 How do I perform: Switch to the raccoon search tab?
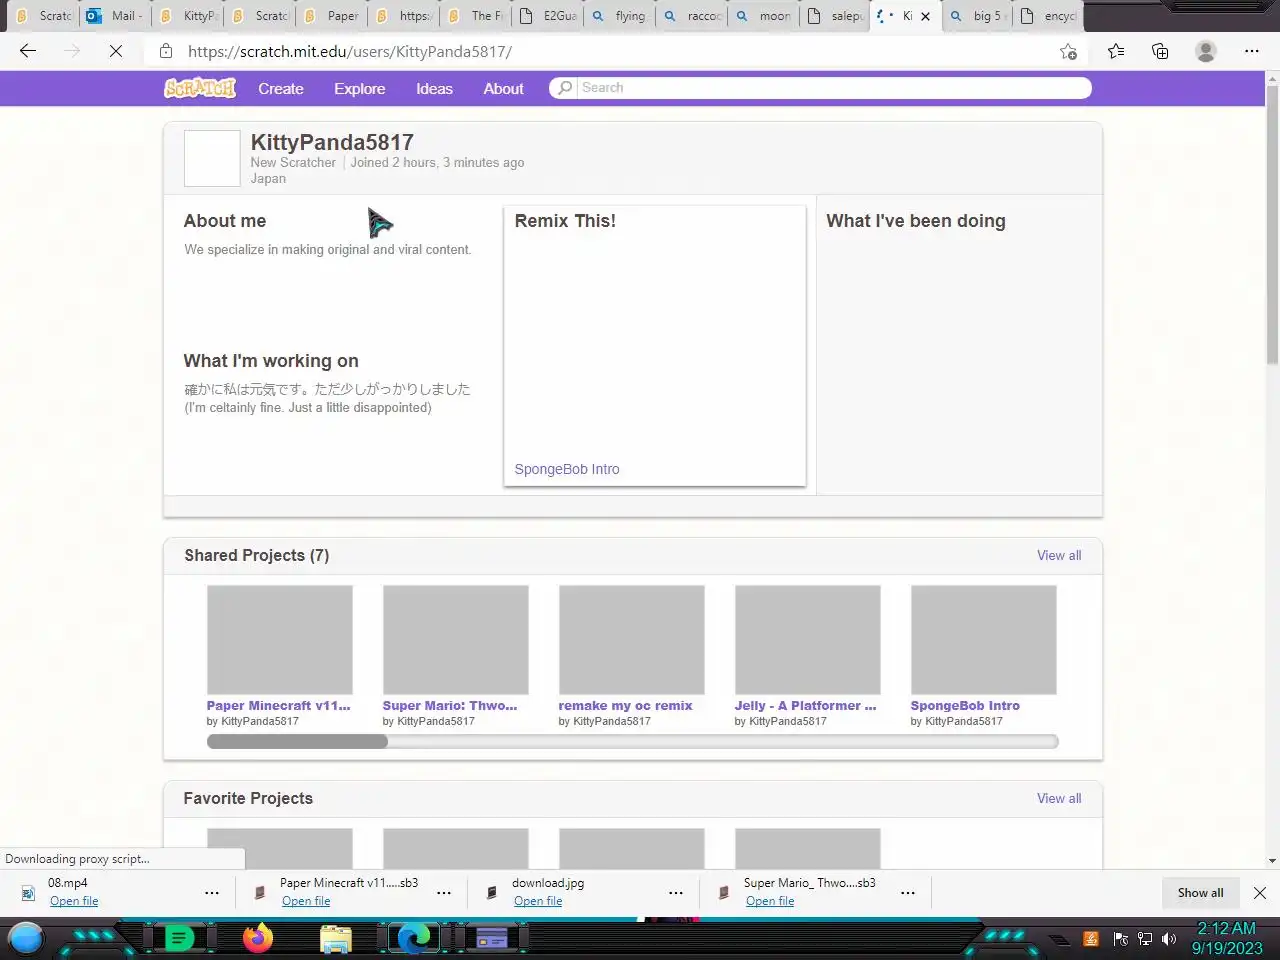693,16
